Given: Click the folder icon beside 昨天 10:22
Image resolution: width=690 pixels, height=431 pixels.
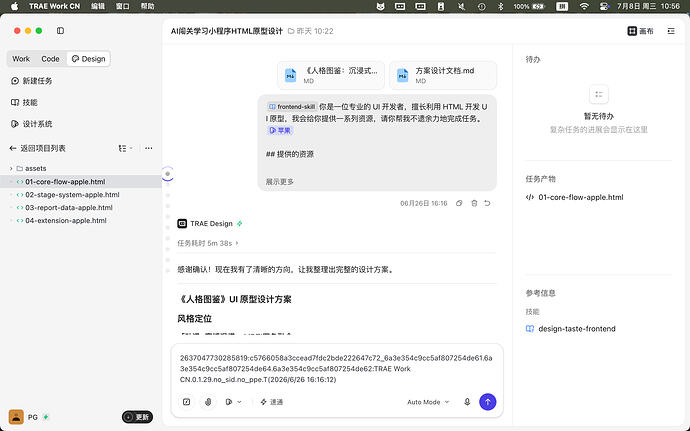Looking at the screenshot, I should click(x=291, y=31).
